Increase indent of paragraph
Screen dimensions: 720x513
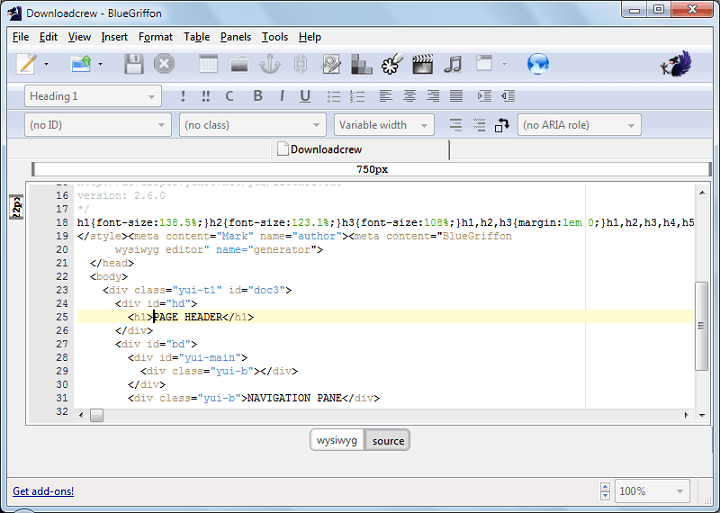coord(484,96)
